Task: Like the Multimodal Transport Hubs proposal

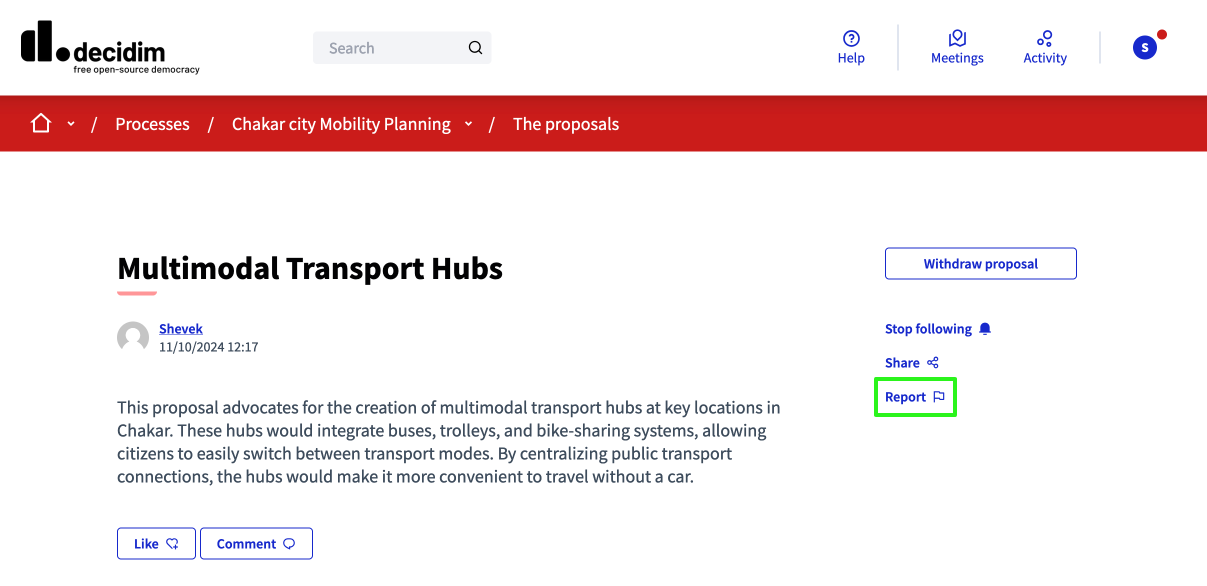Action: click(156, 544)
